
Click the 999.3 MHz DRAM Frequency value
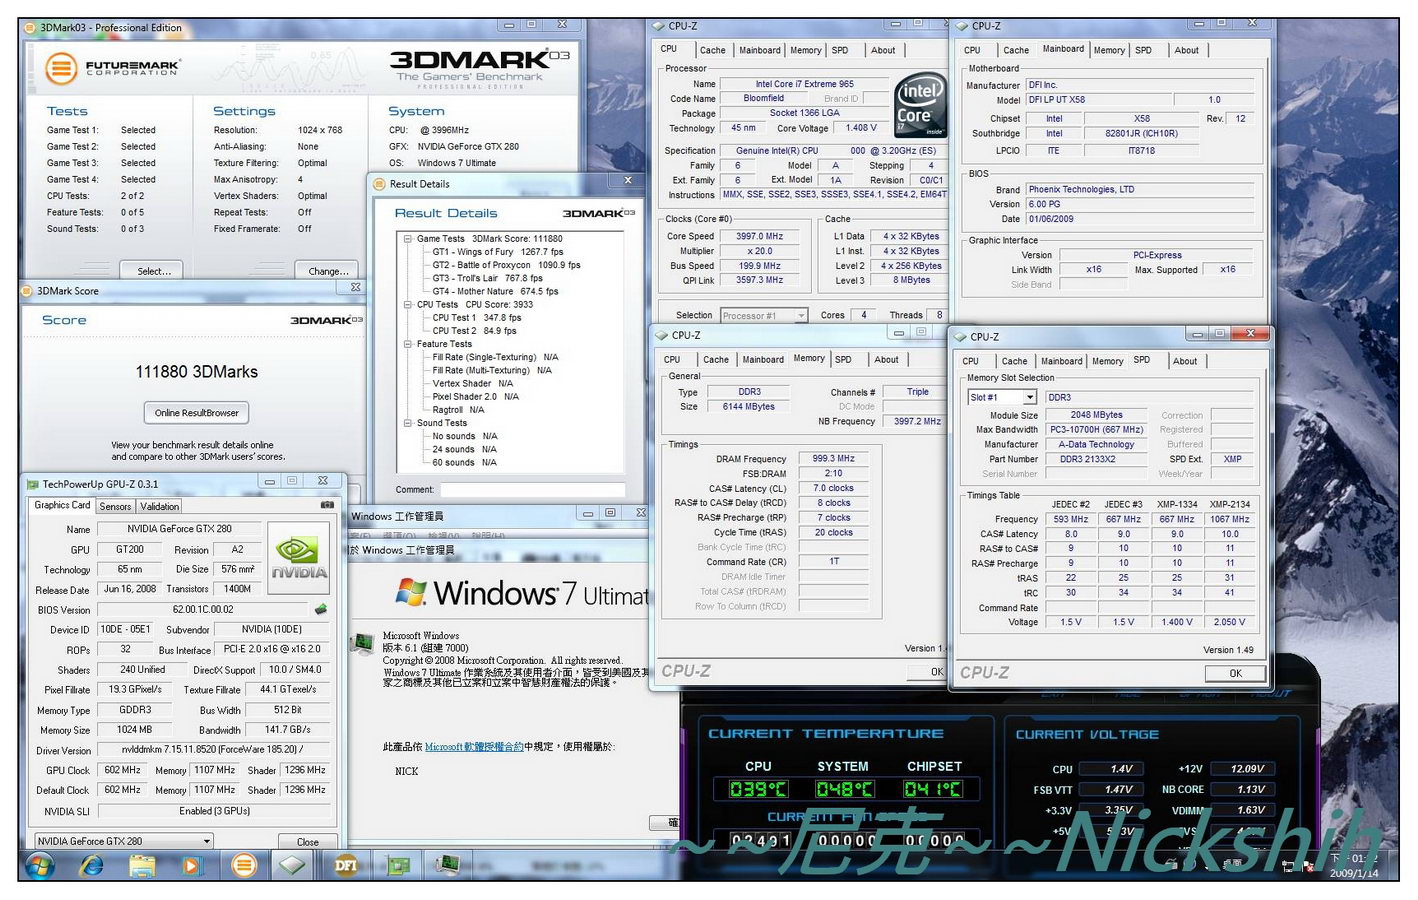click(x=834, y=459)
